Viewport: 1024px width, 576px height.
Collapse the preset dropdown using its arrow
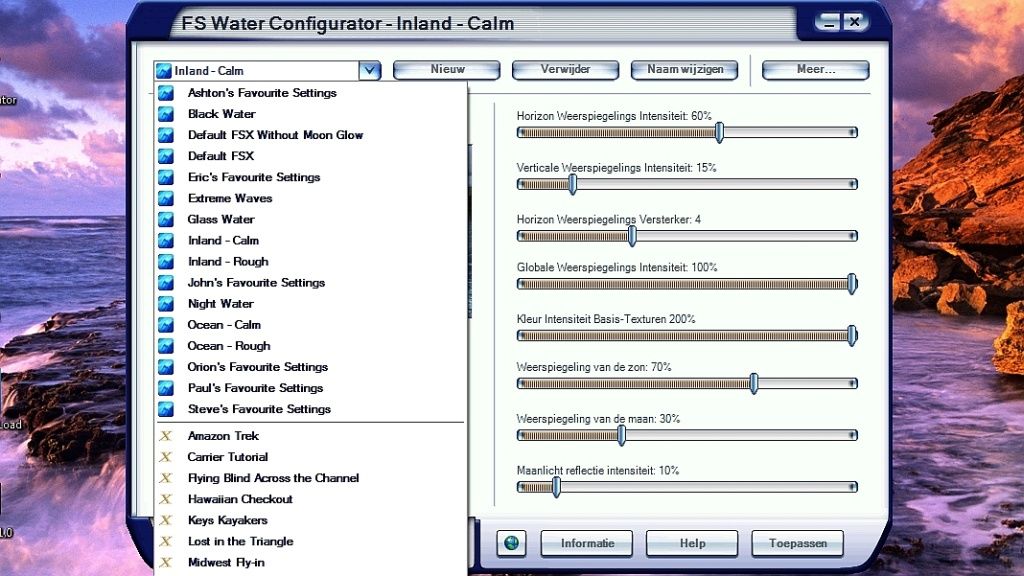tap(370, 70)
